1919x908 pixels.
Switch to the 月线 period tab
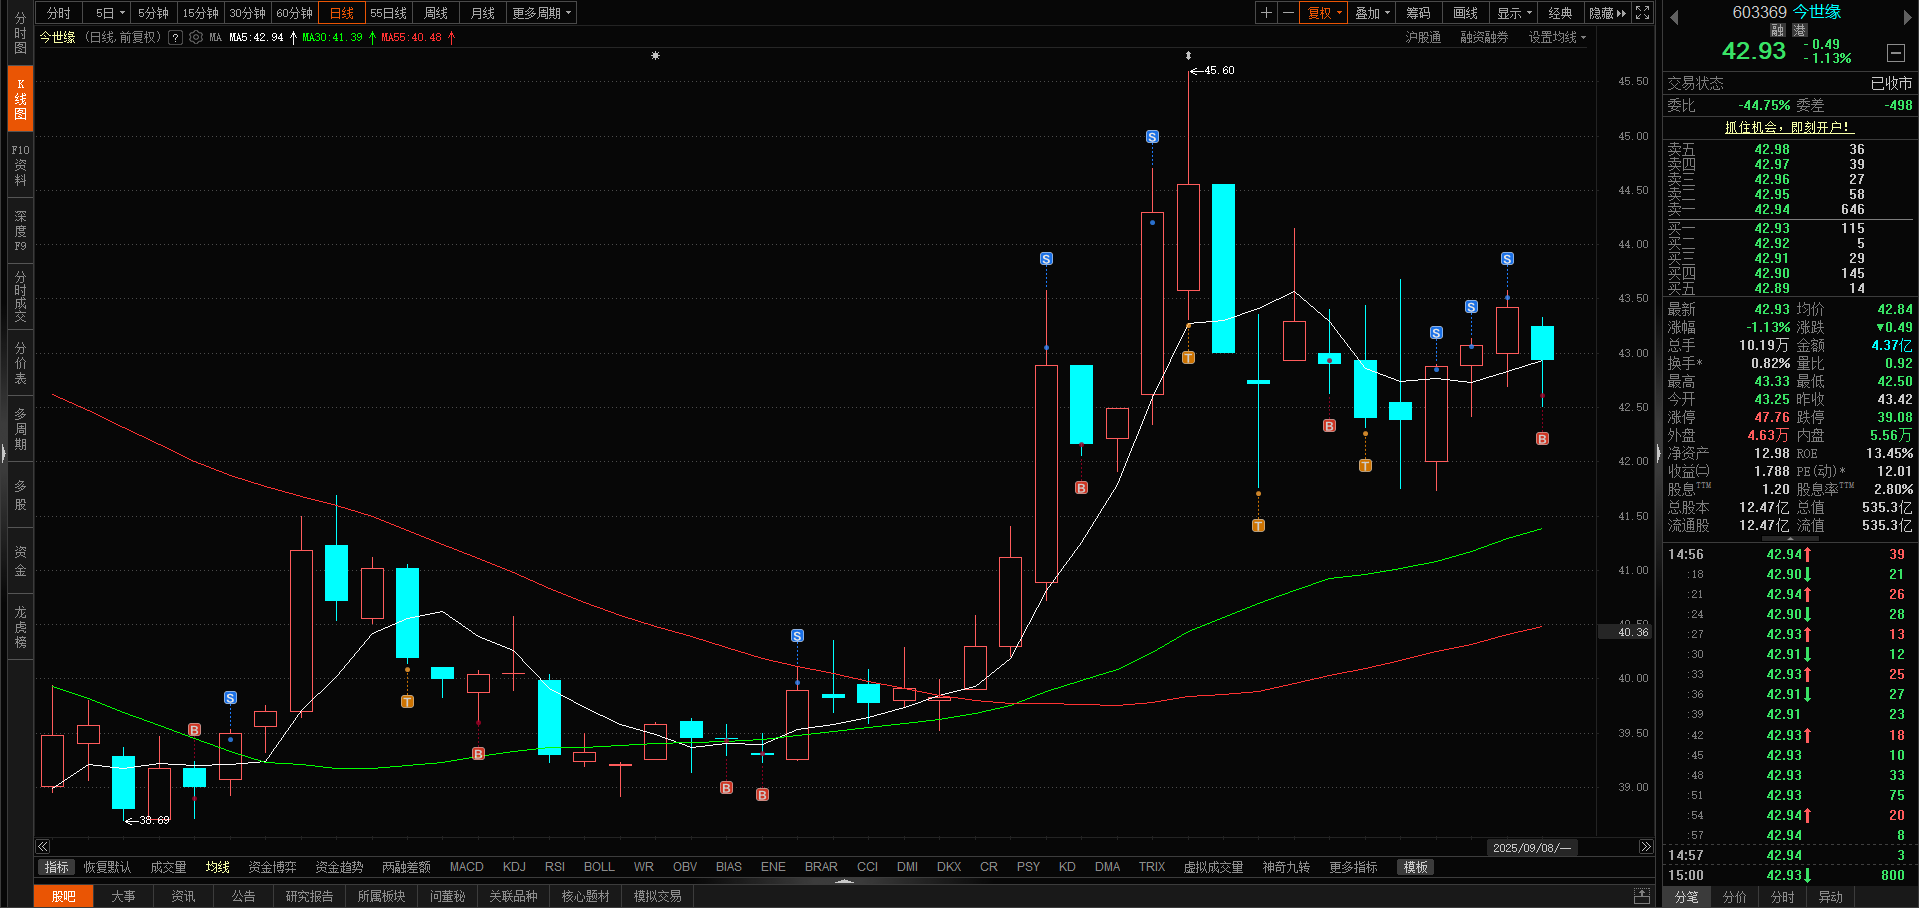click(x=483, y=13)
